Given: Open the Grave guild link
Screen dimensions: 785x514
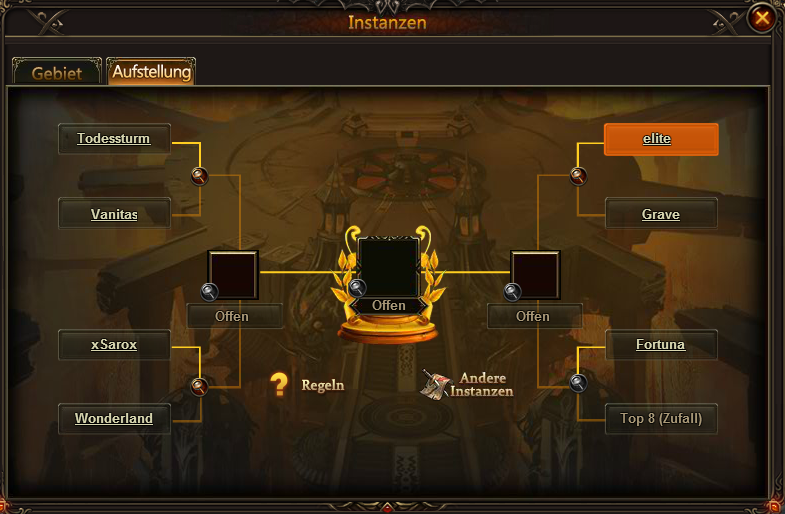Looking at the screenshot, I should [661, 214].
